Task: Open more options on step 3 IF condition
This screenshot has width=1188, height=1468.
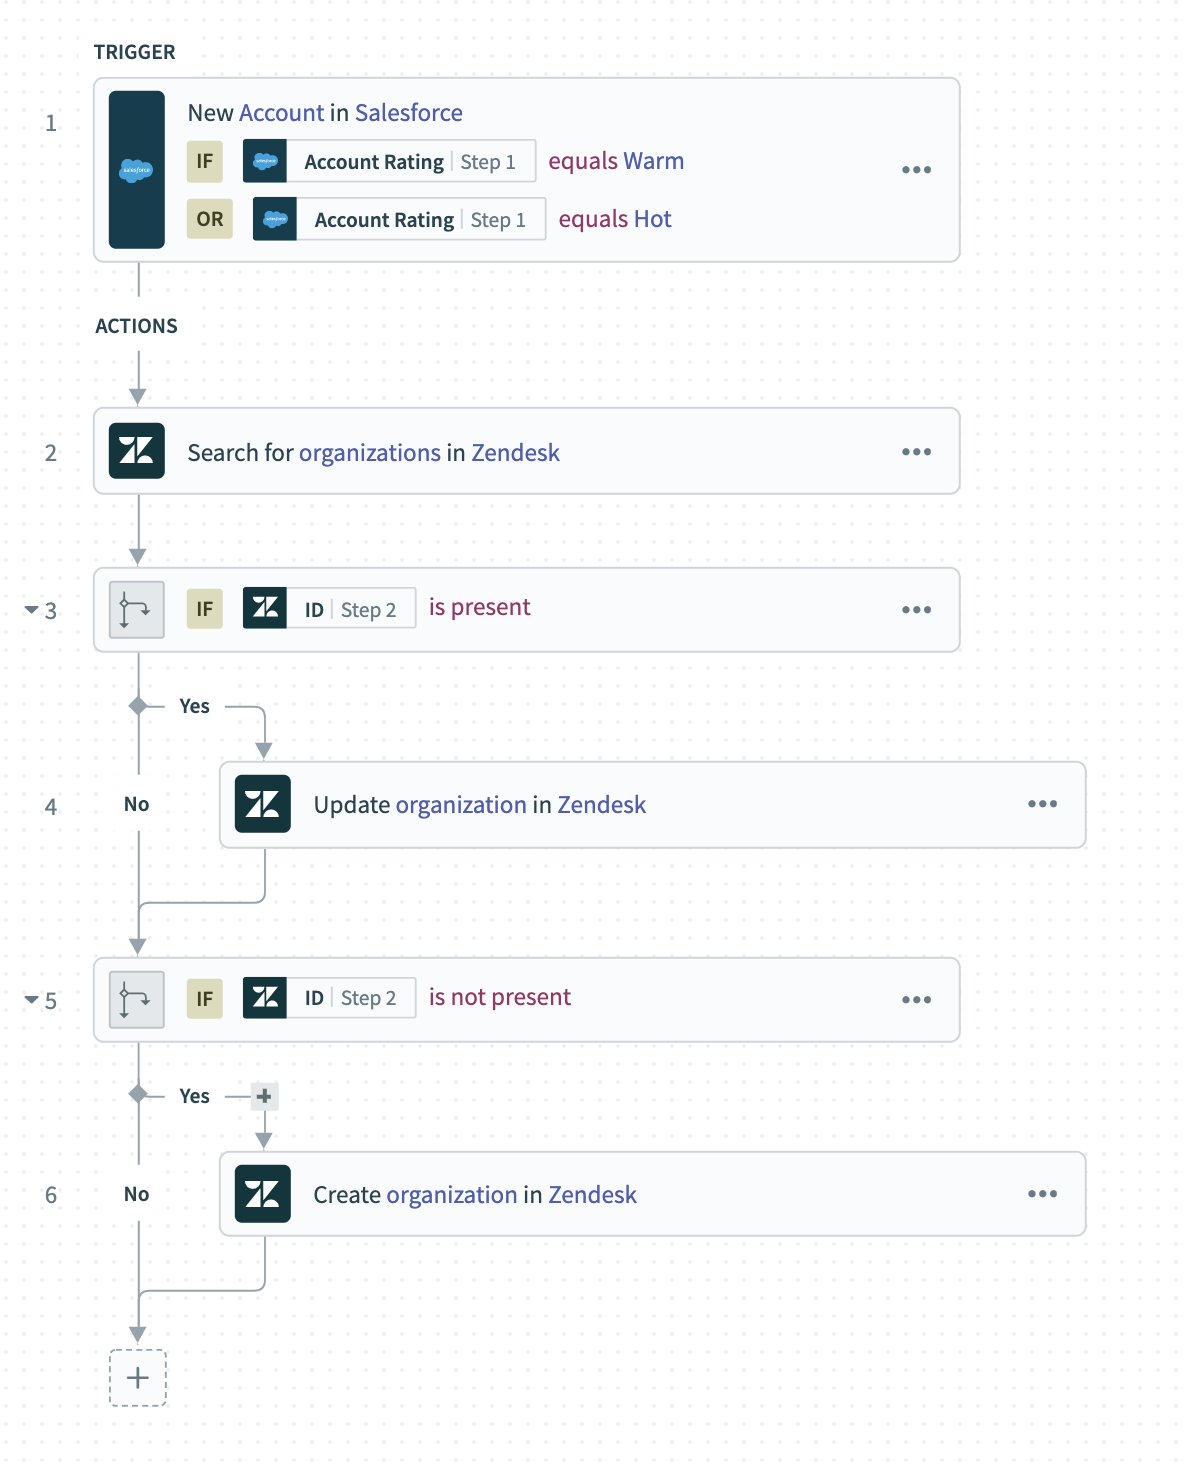Action: coord(916,610)
